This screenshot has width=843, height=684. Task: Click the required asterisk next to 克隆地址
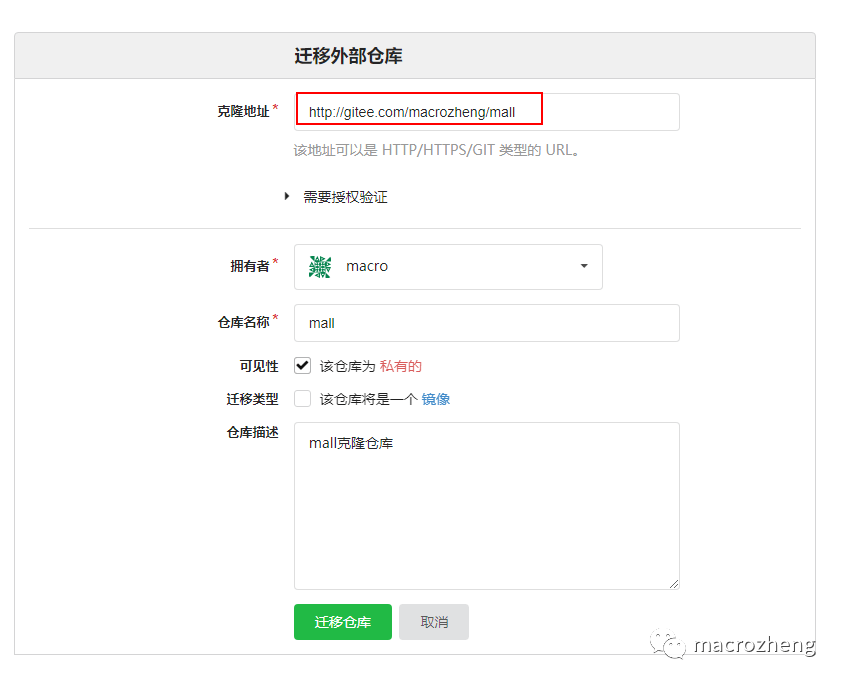tap(277, 105)
